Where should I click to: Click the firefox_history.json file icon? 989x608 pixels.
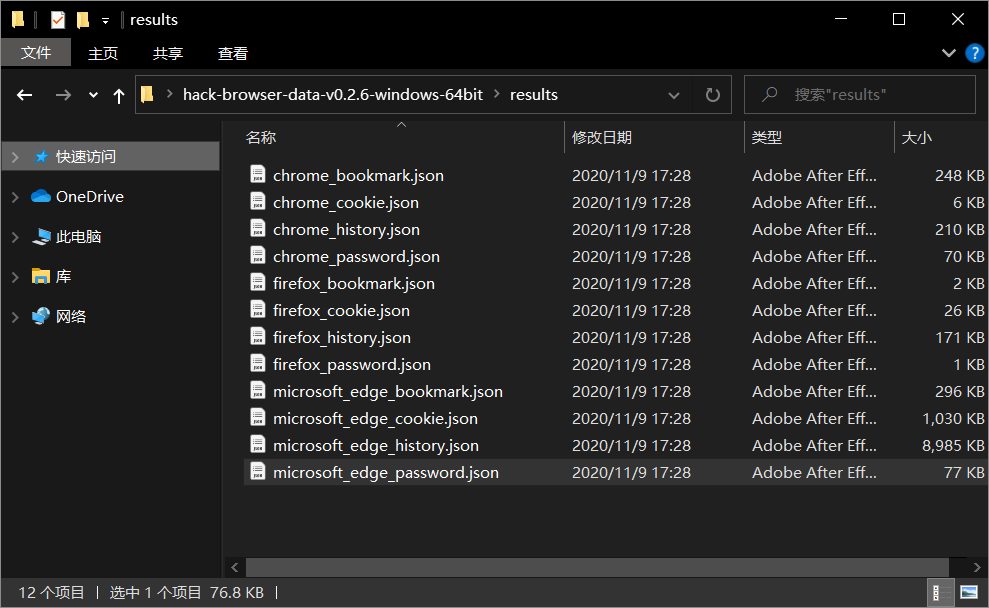pos(257,337)
